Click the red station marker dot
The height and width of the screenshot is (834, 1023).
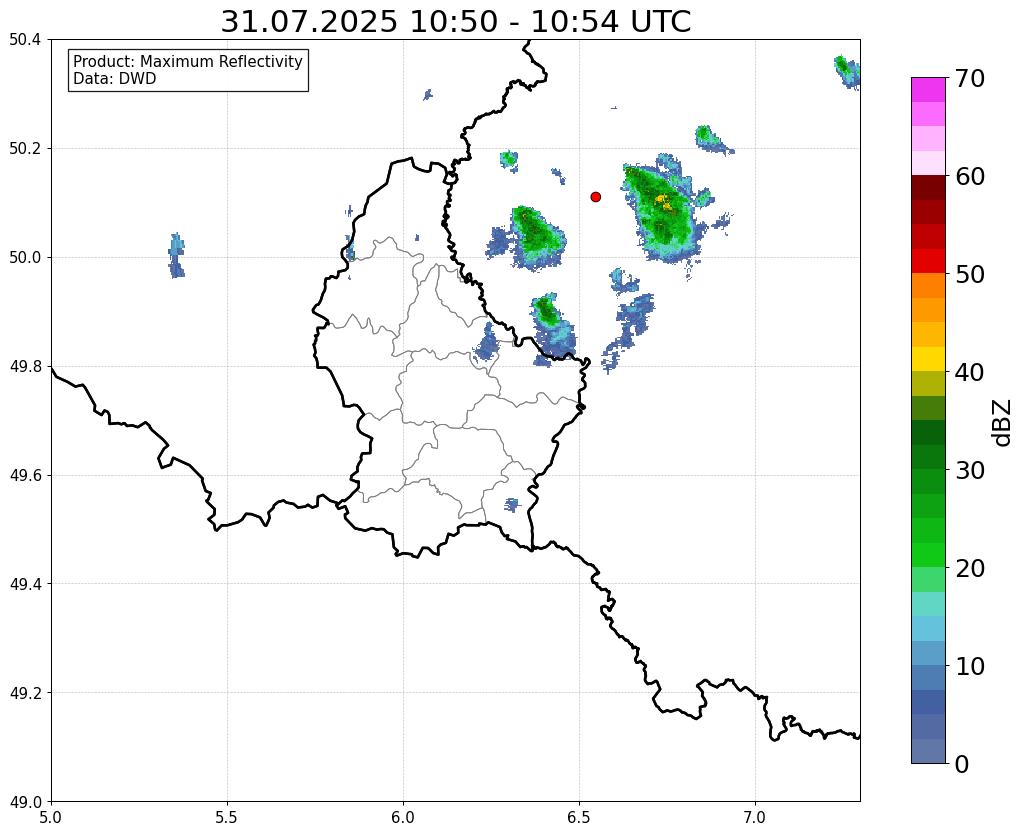(595, 196)
